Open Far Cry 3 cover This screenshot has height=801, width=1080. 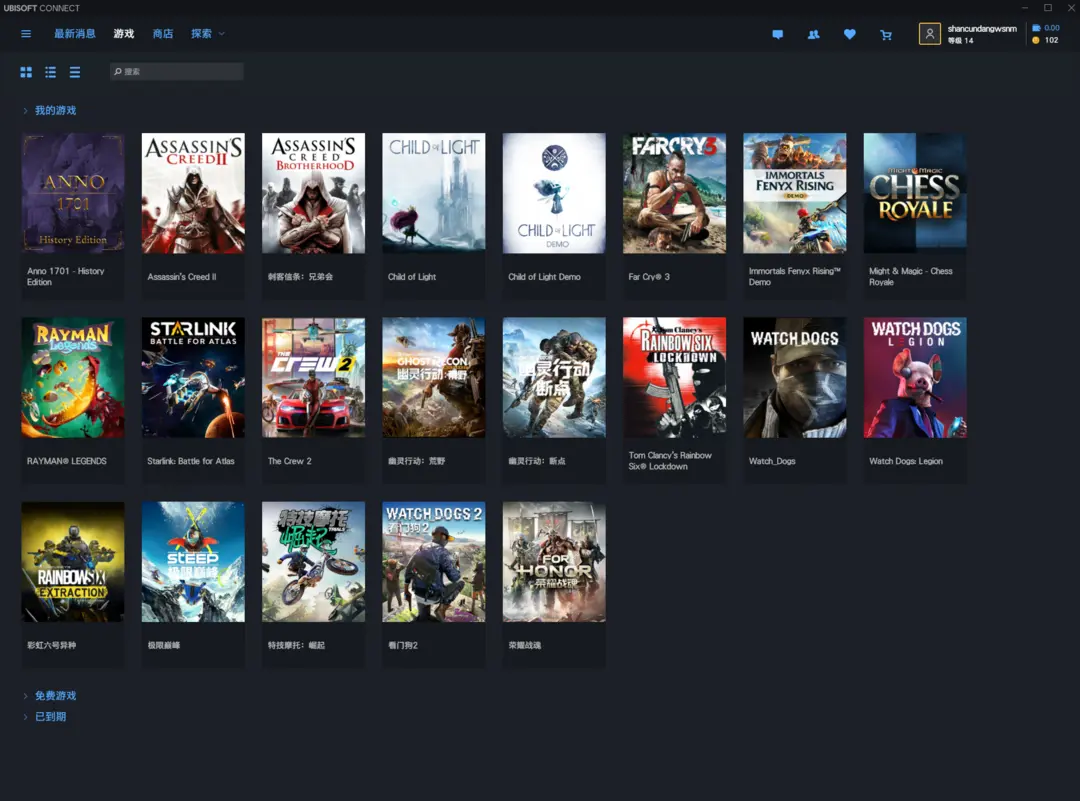pyautogui.click(x=674, y=194)
